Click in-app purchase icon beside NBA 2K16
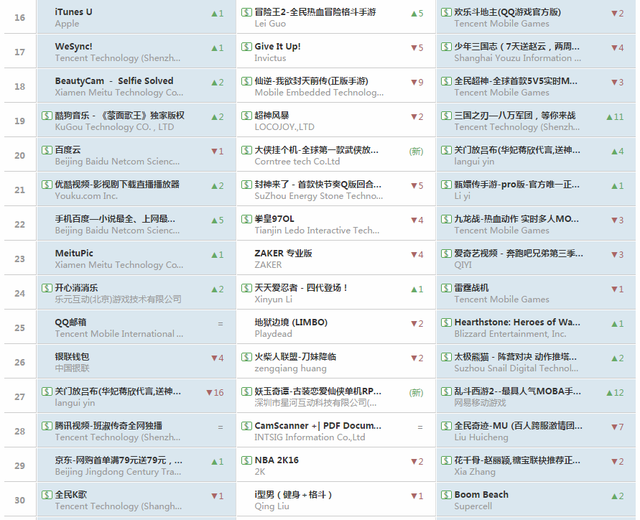Screen dimensions: 640x520 point(247,460)
